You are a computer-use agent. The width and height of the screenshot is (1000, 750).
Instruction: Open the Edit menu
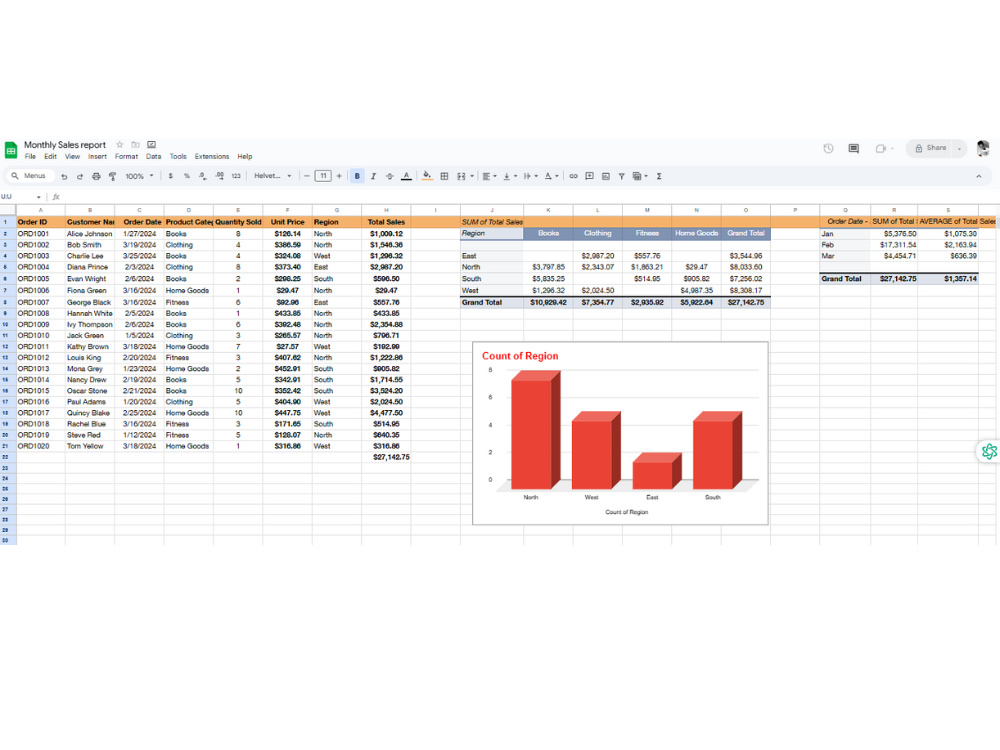pyautogui.click(x=50, y=156)
